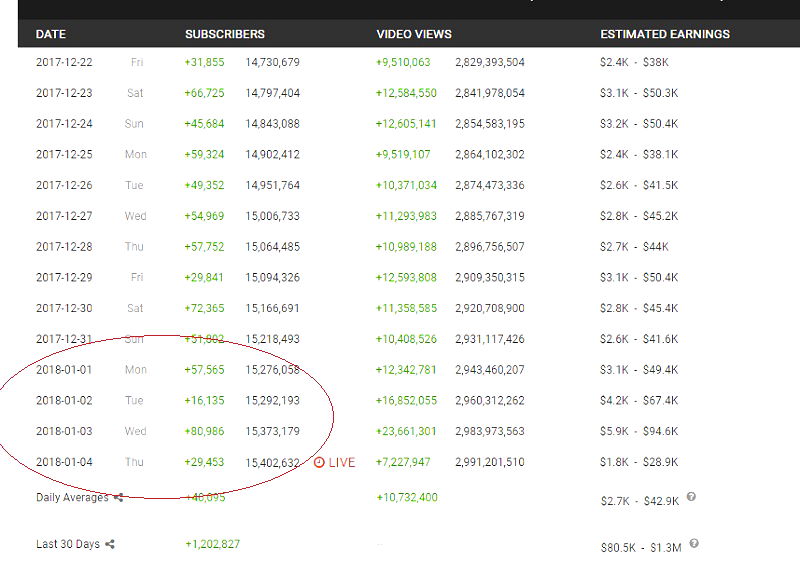Viewport: 800px width, 575px height.
Task: Click the +10,732,400 average views value
Action: 407,497
